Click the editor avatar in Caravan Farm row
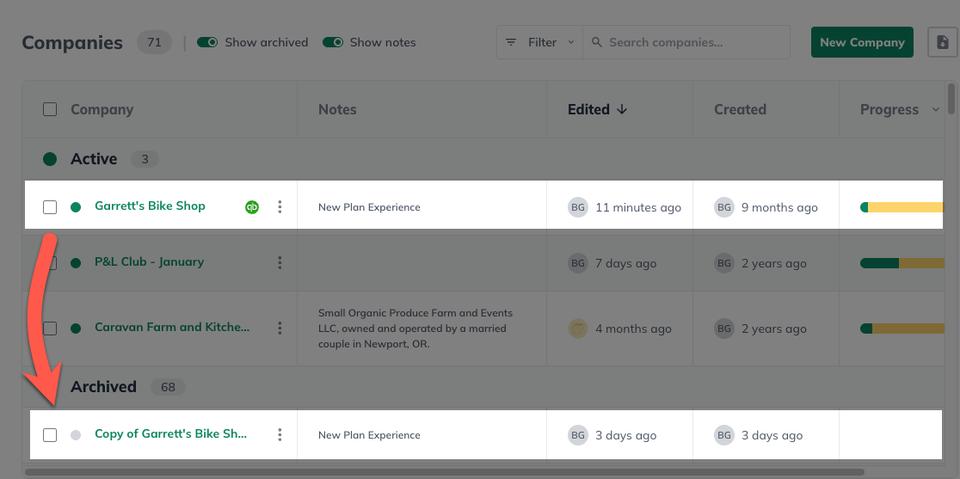The height and width of the screenshot is (479, 960). click(577, 328)
